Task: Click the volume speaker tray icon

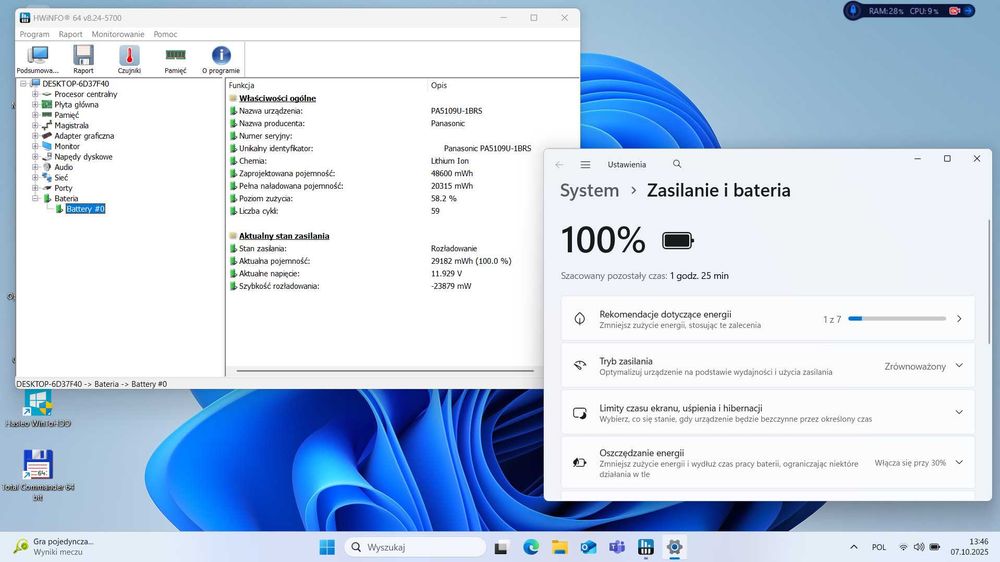Action: (x=919, y=547)
